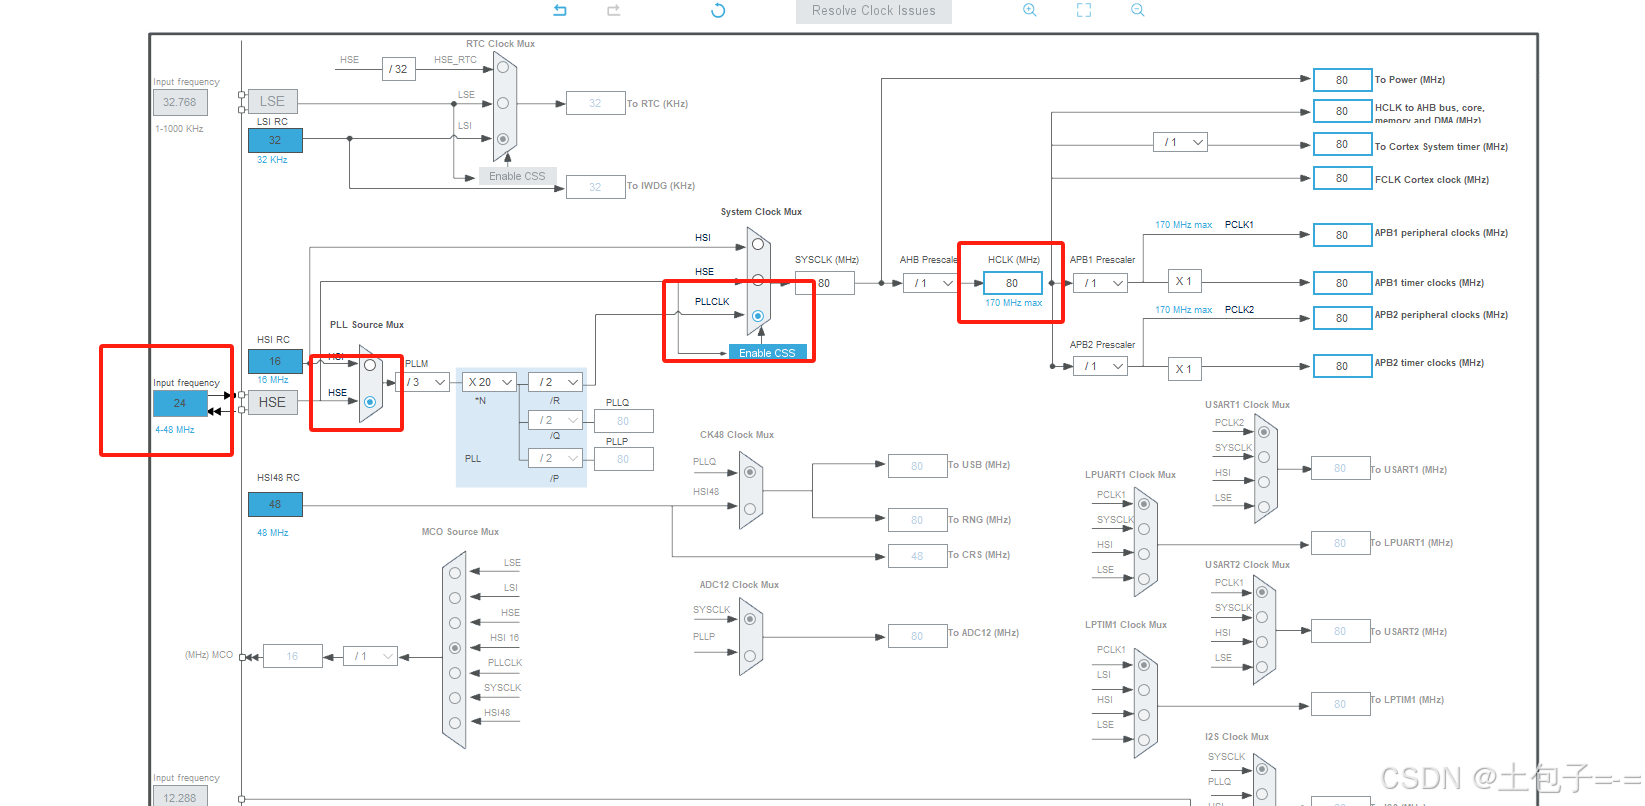Select PLLQ in CK48 Clock Mux
This screenshot has height=806, width=1645.
tap(750, 472)
